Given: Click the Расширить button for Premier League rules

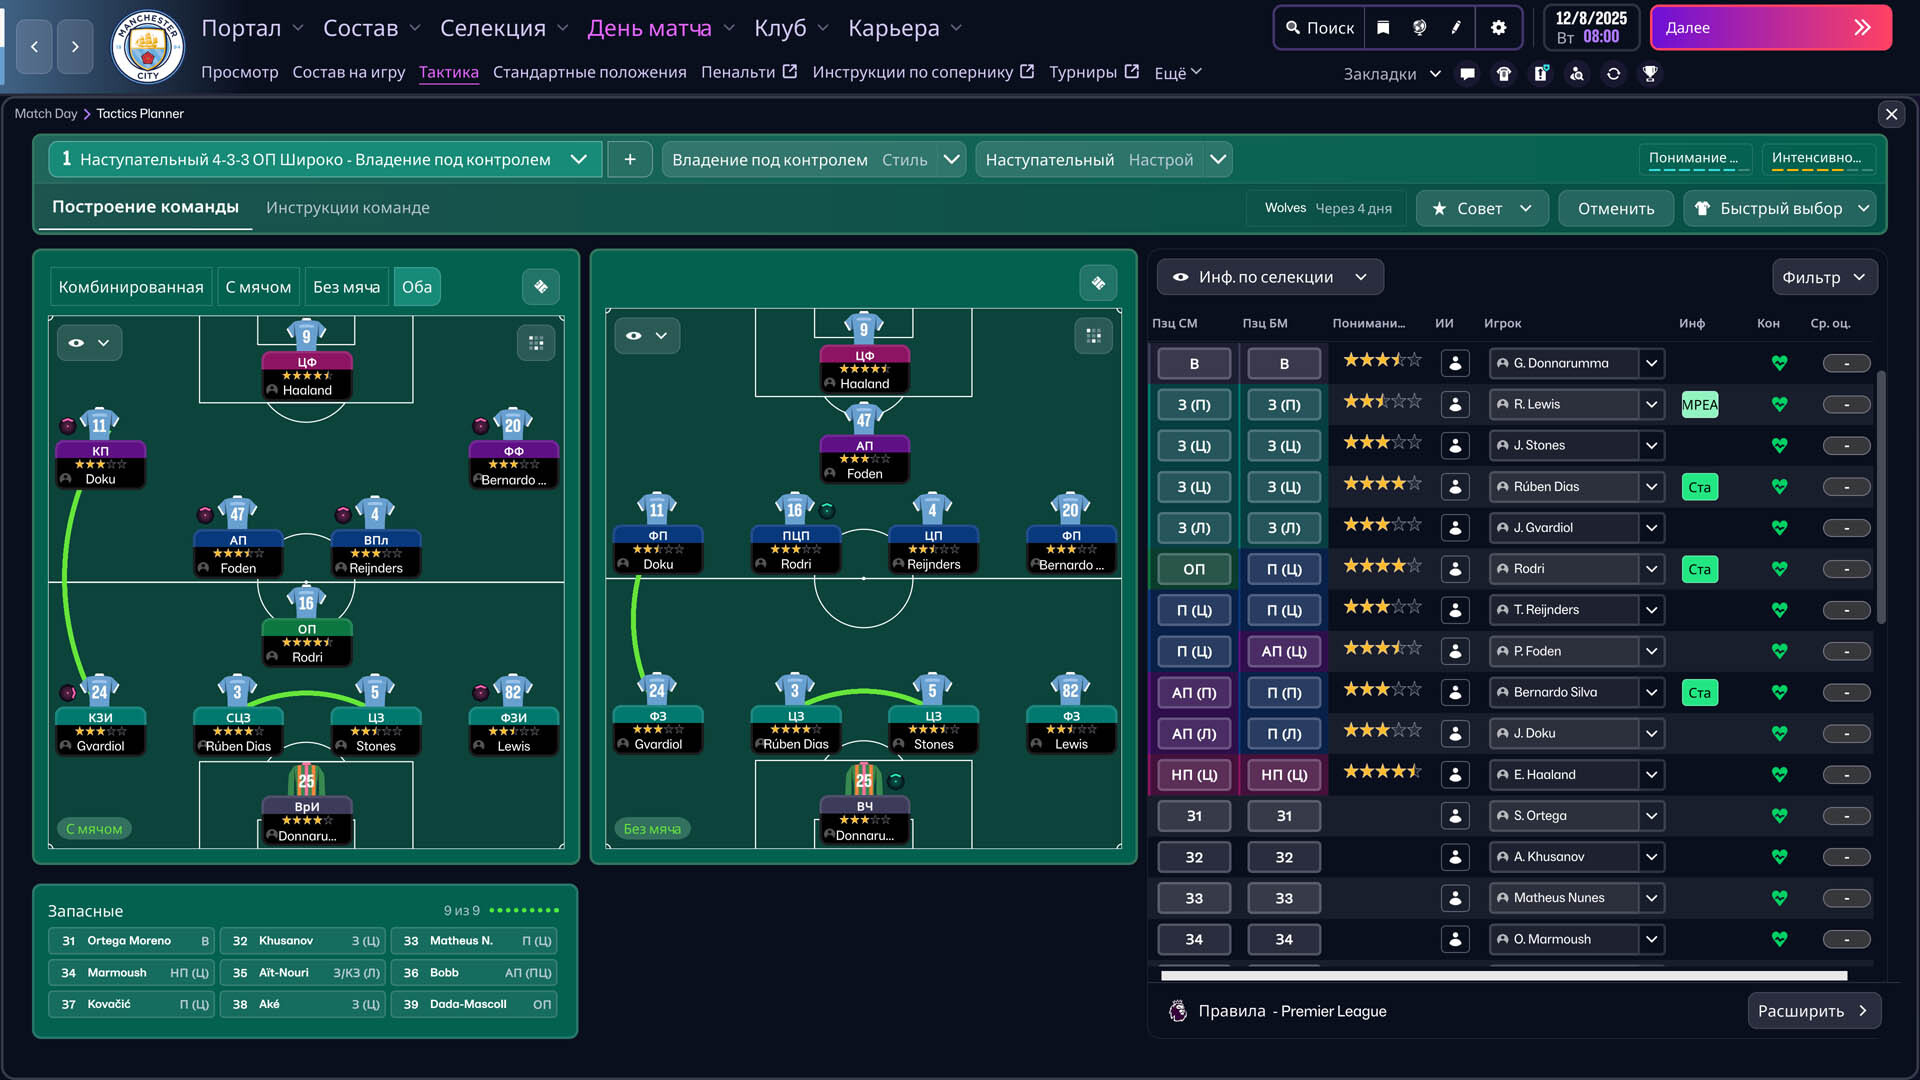Looking at the screenshot, I should tap(1813, 1011).
